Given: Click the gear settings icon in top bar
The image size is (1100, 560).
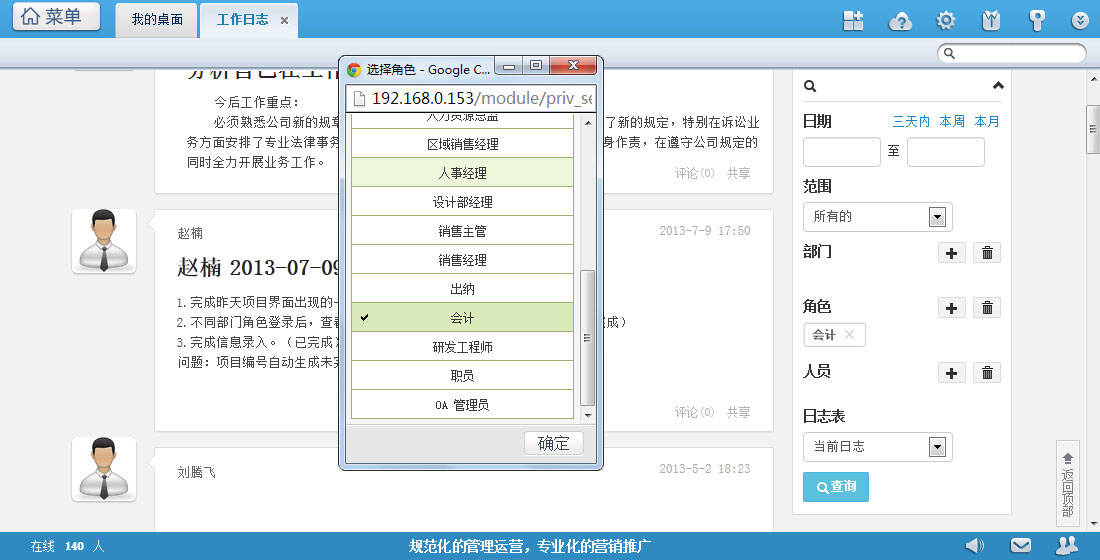Looking at the screenshot, I should click(945, 20).
